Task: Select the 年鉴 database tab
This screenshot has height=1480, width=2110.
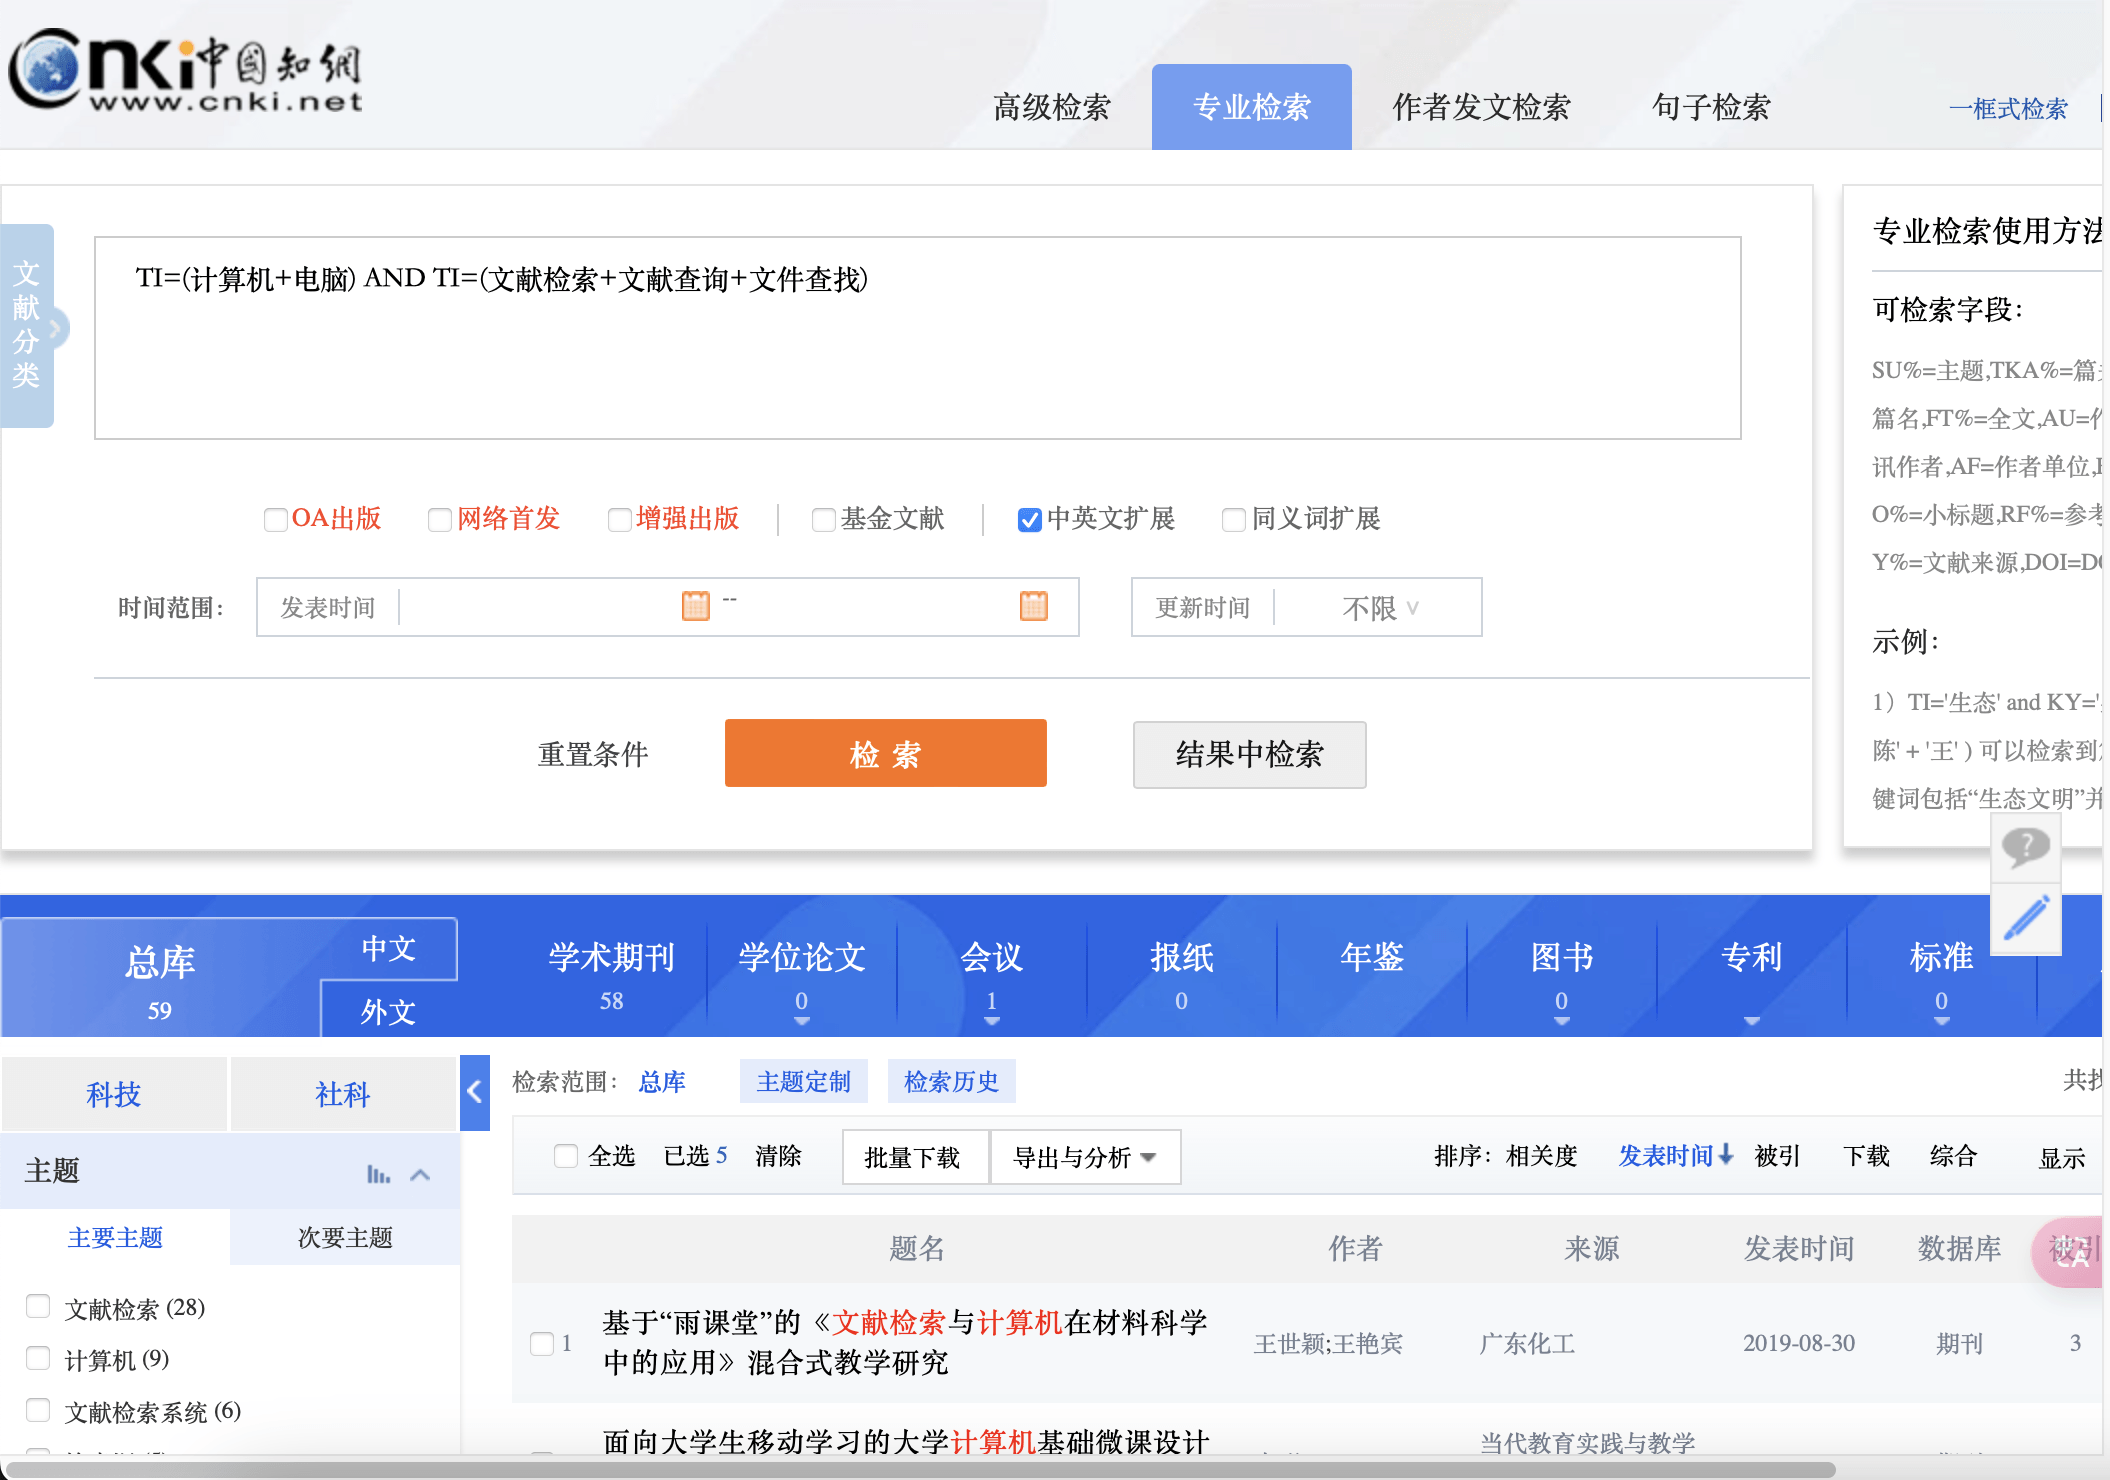Action: coord(1371,958)
